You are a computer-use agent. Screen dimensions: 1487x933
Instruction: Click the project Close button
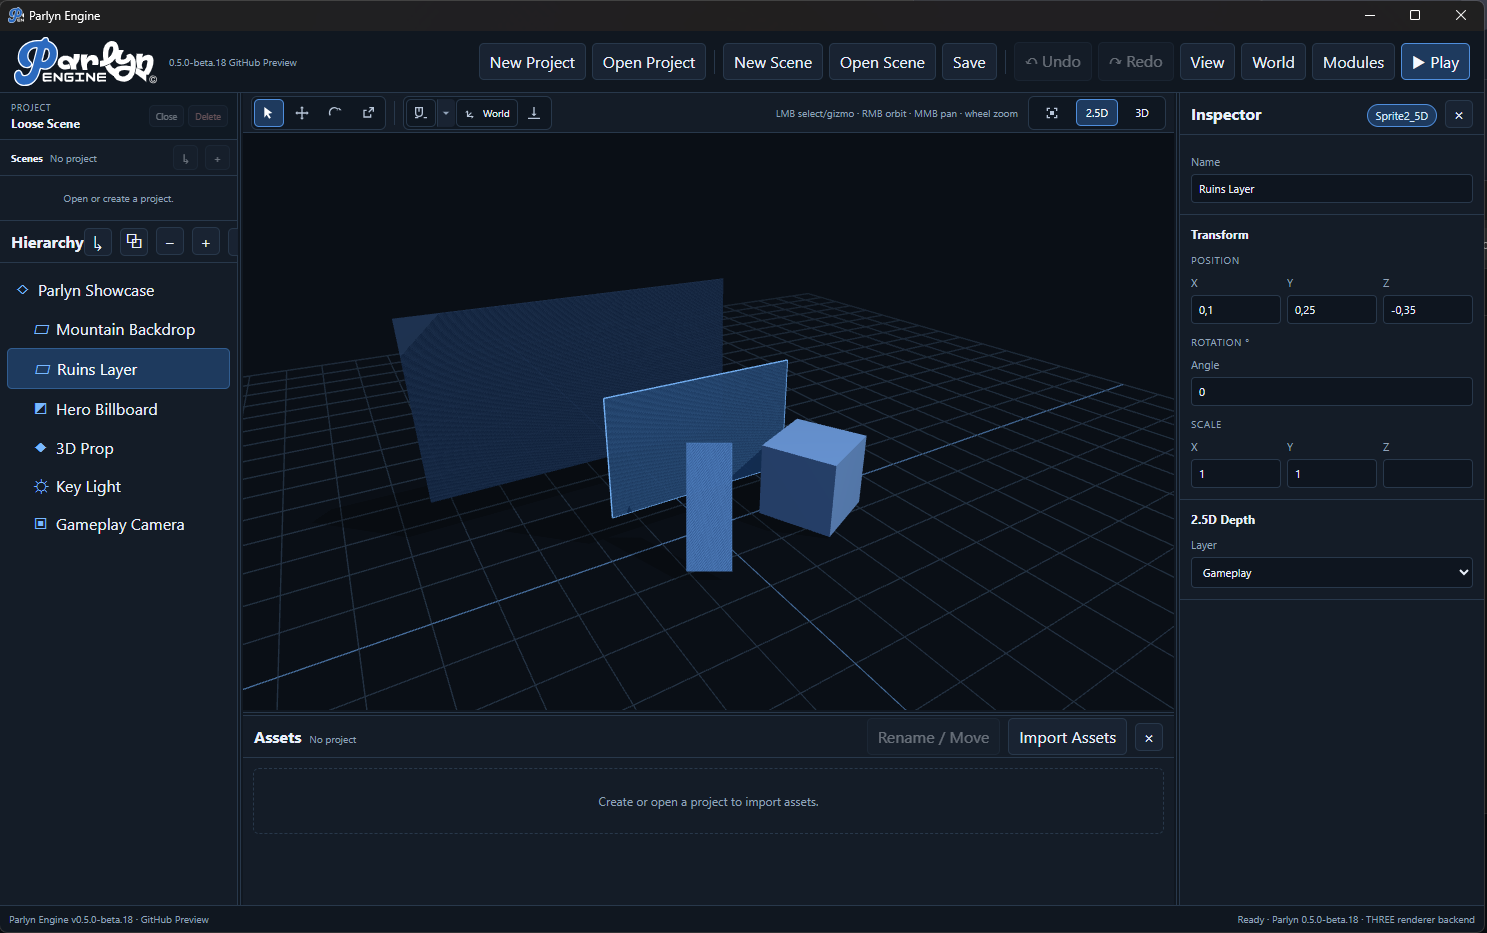point(166,116)
